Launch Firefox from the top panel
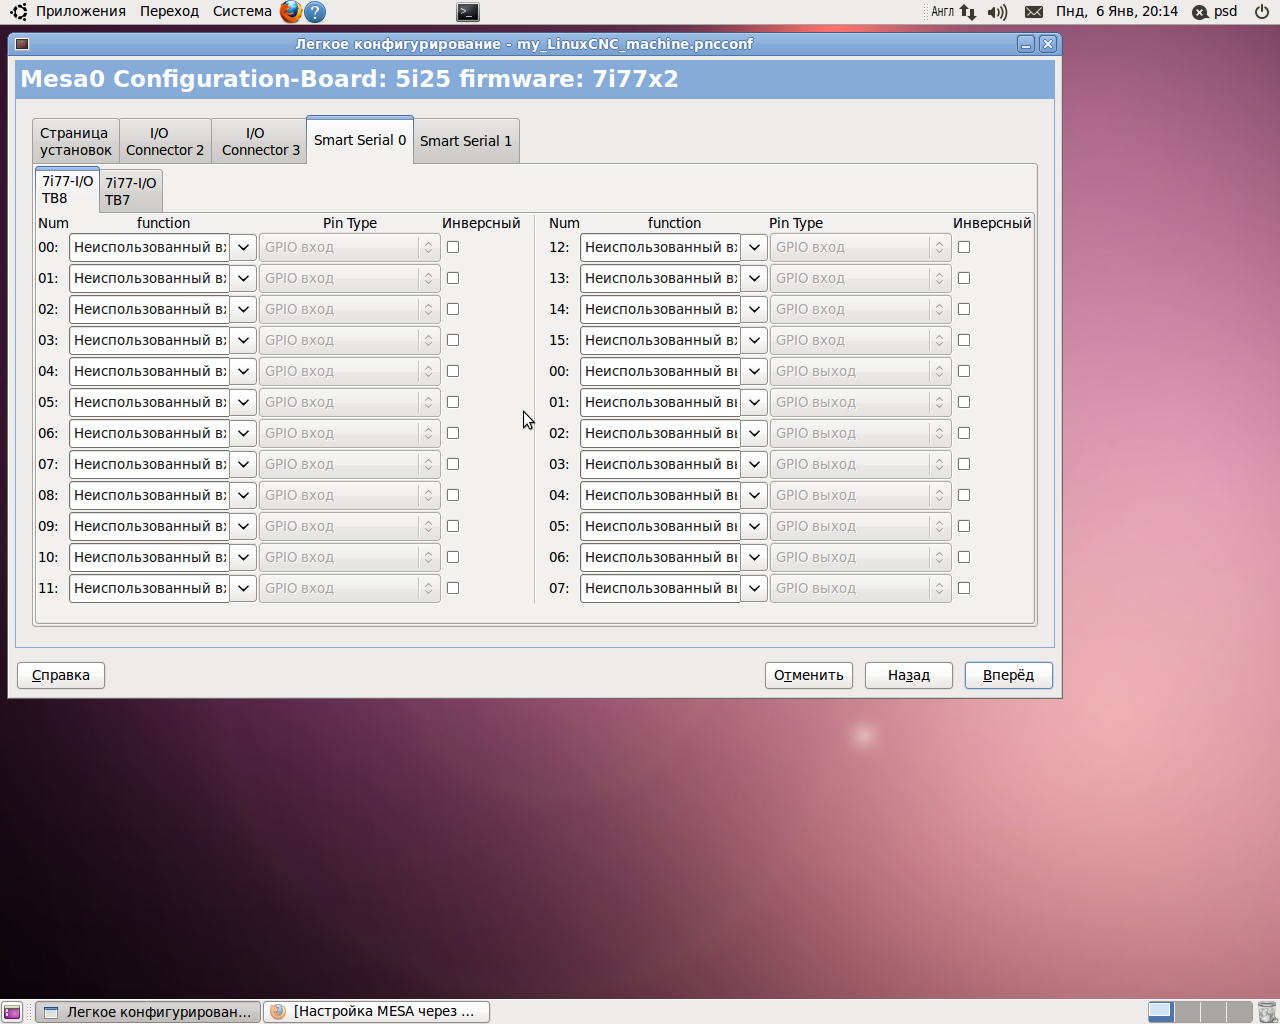Viewport: 1280px width, 1024px height. 291,12
